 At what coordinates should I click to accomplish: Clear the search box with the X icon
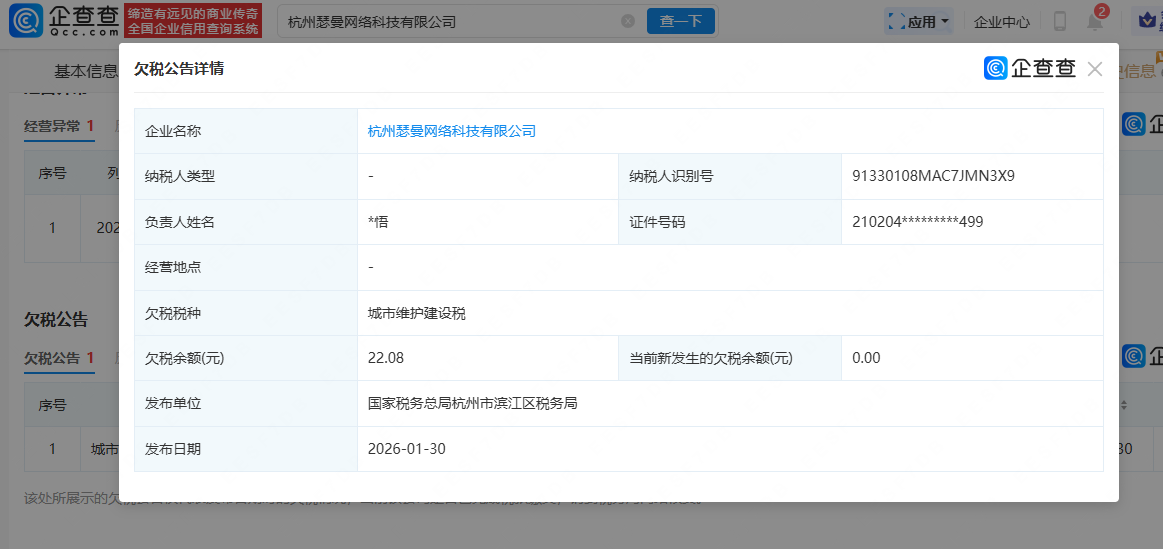coord(627,21)
